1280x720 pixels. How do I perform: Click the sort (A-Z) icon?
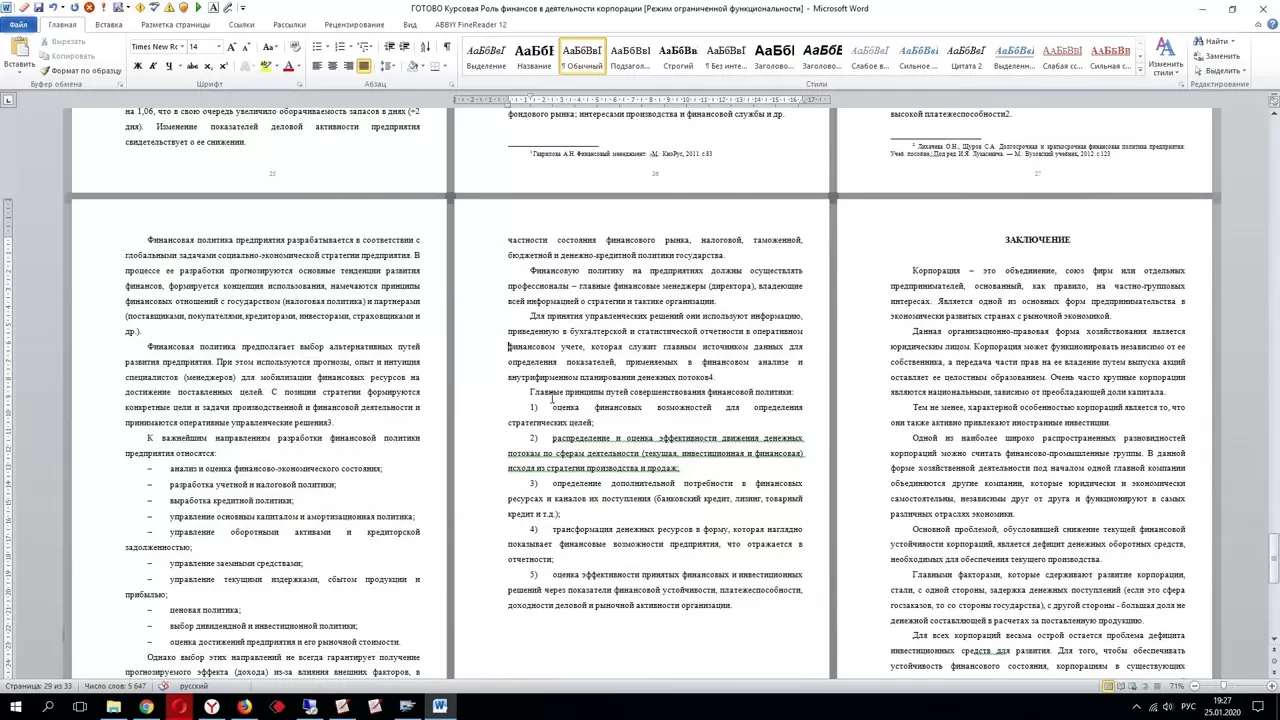click(425, 47)
